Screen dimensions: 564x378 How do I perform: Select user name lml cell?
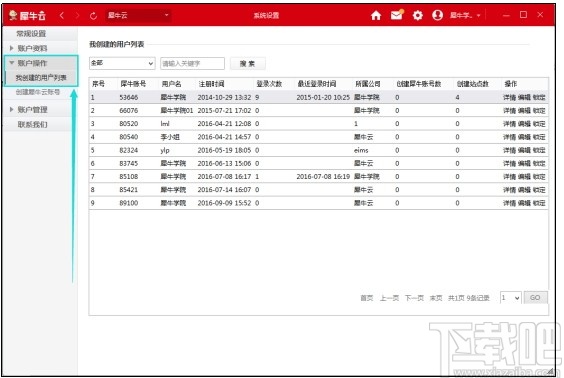pos(165,124)
